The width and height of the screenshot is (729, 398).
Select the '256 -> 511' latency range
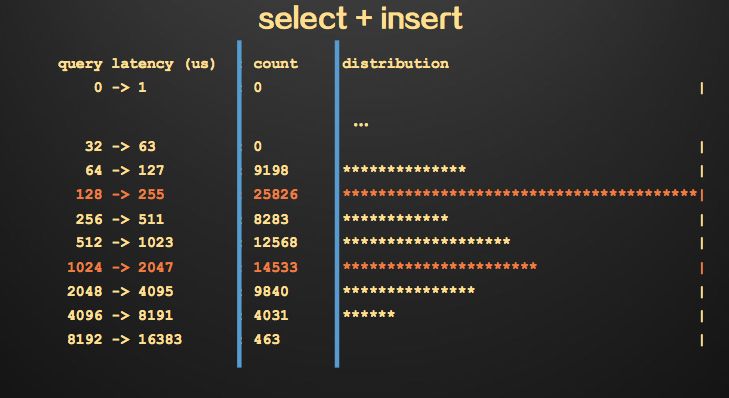120,219
